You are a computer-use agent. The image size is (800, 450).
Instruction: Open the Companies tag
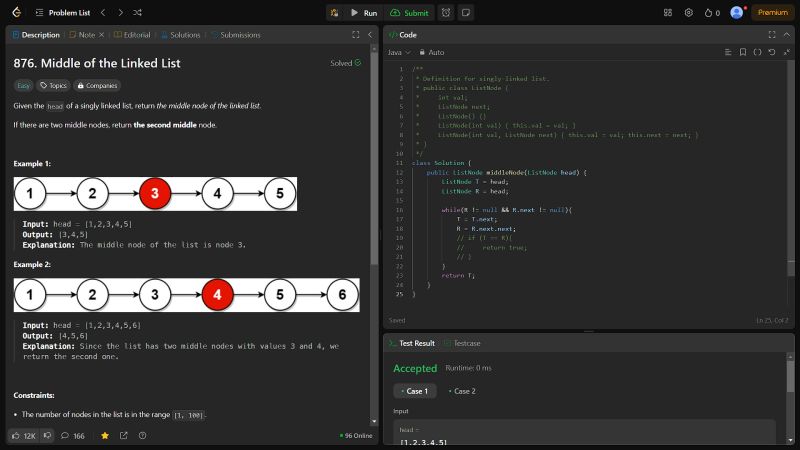coord(97,86)
